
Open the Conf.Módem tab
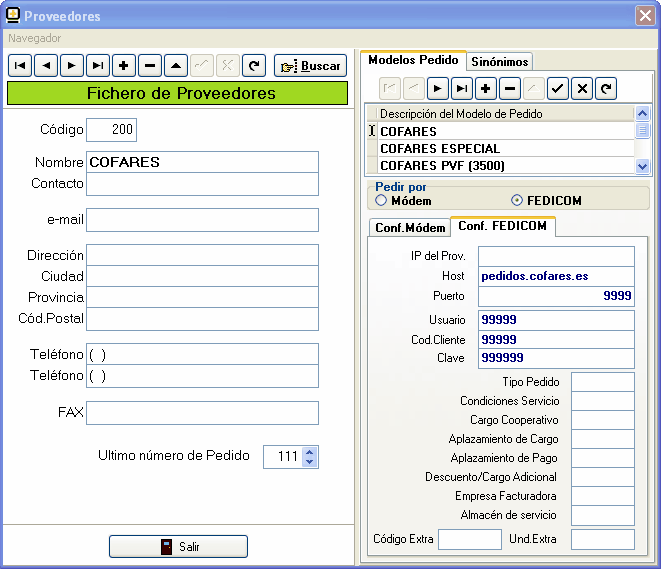(410, 228)
